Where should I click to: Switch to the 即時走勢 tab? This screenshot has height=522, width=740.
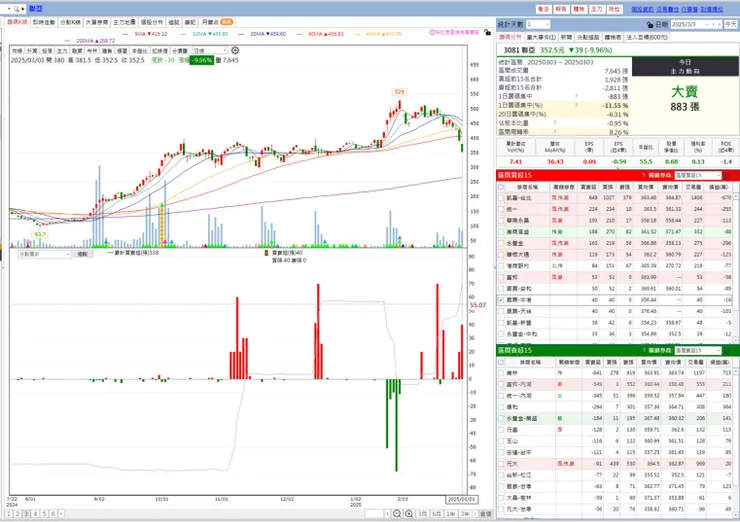[43, 22]
